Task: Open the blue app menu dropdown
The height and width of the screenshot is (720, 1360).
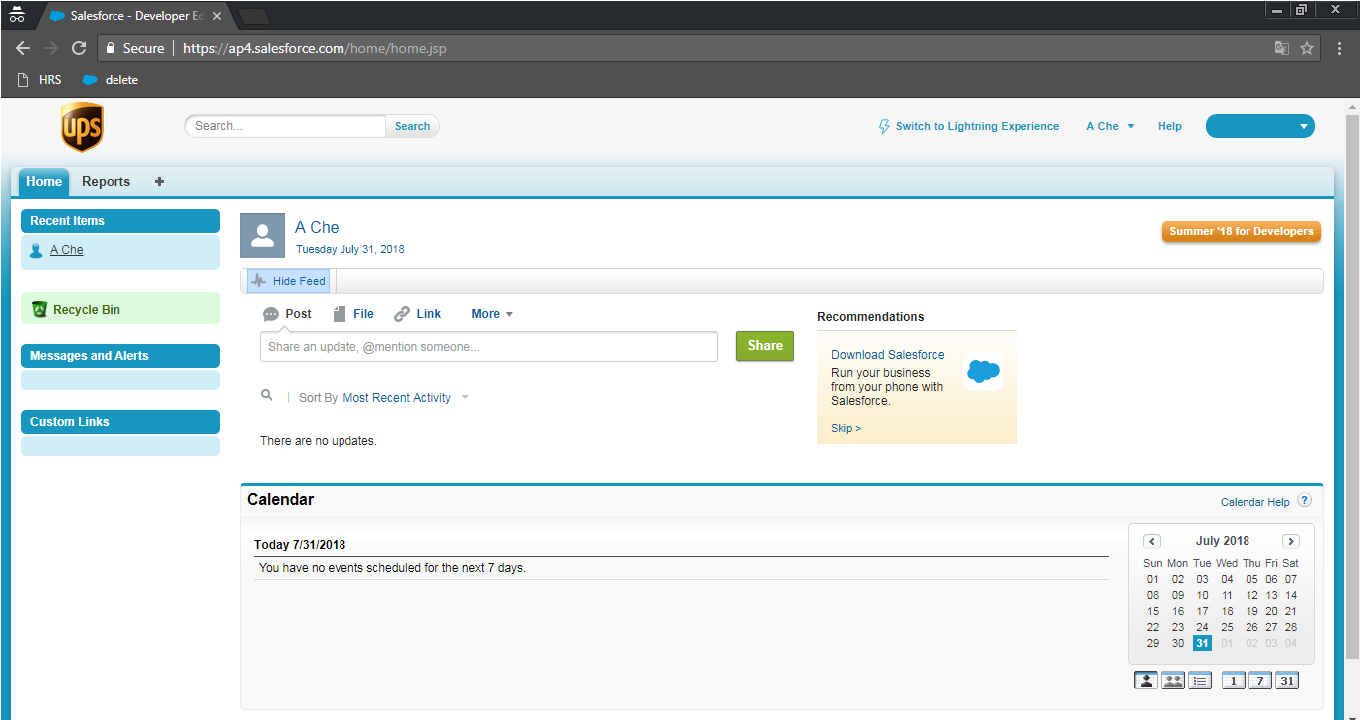Action: pos(1260,126)
